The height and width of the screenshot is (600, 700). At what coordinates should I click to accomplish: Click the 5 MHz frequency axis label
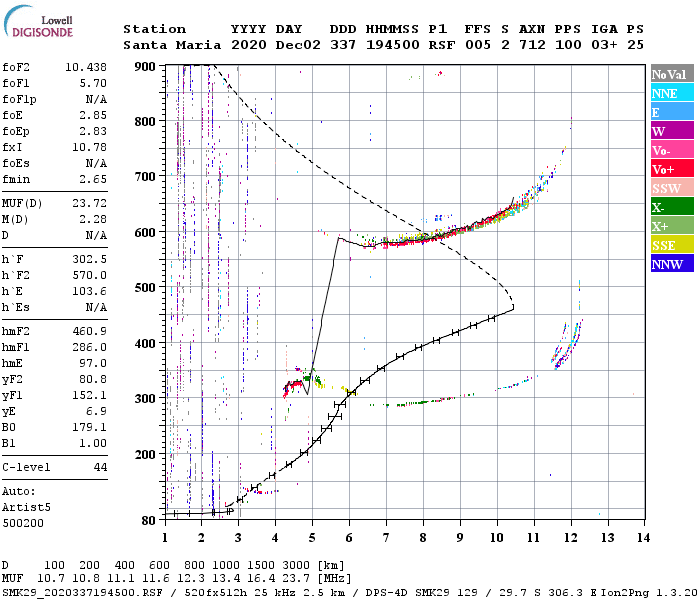pos(312,538)
